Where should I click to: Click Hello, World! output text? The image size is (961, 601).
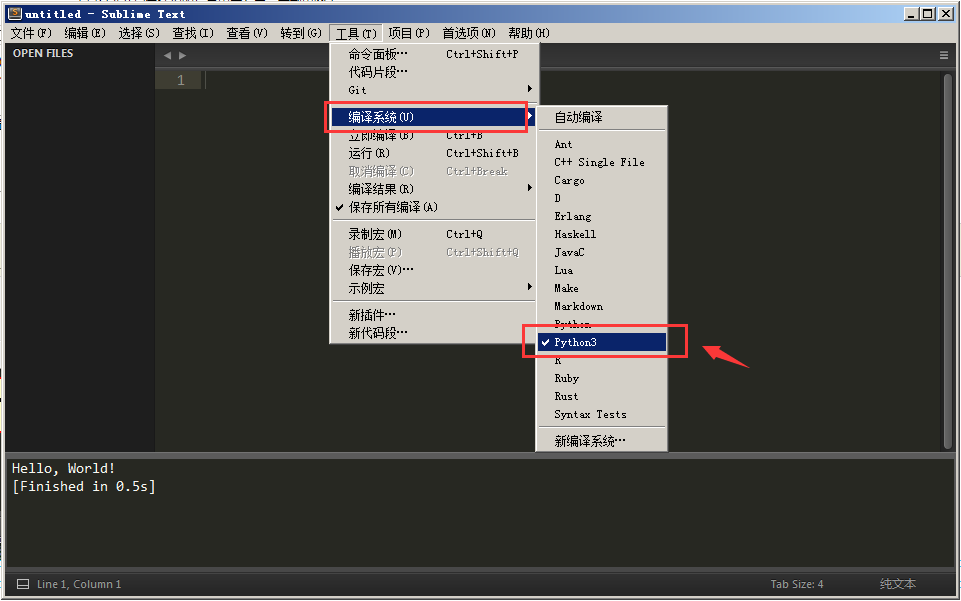coord(63,468)
